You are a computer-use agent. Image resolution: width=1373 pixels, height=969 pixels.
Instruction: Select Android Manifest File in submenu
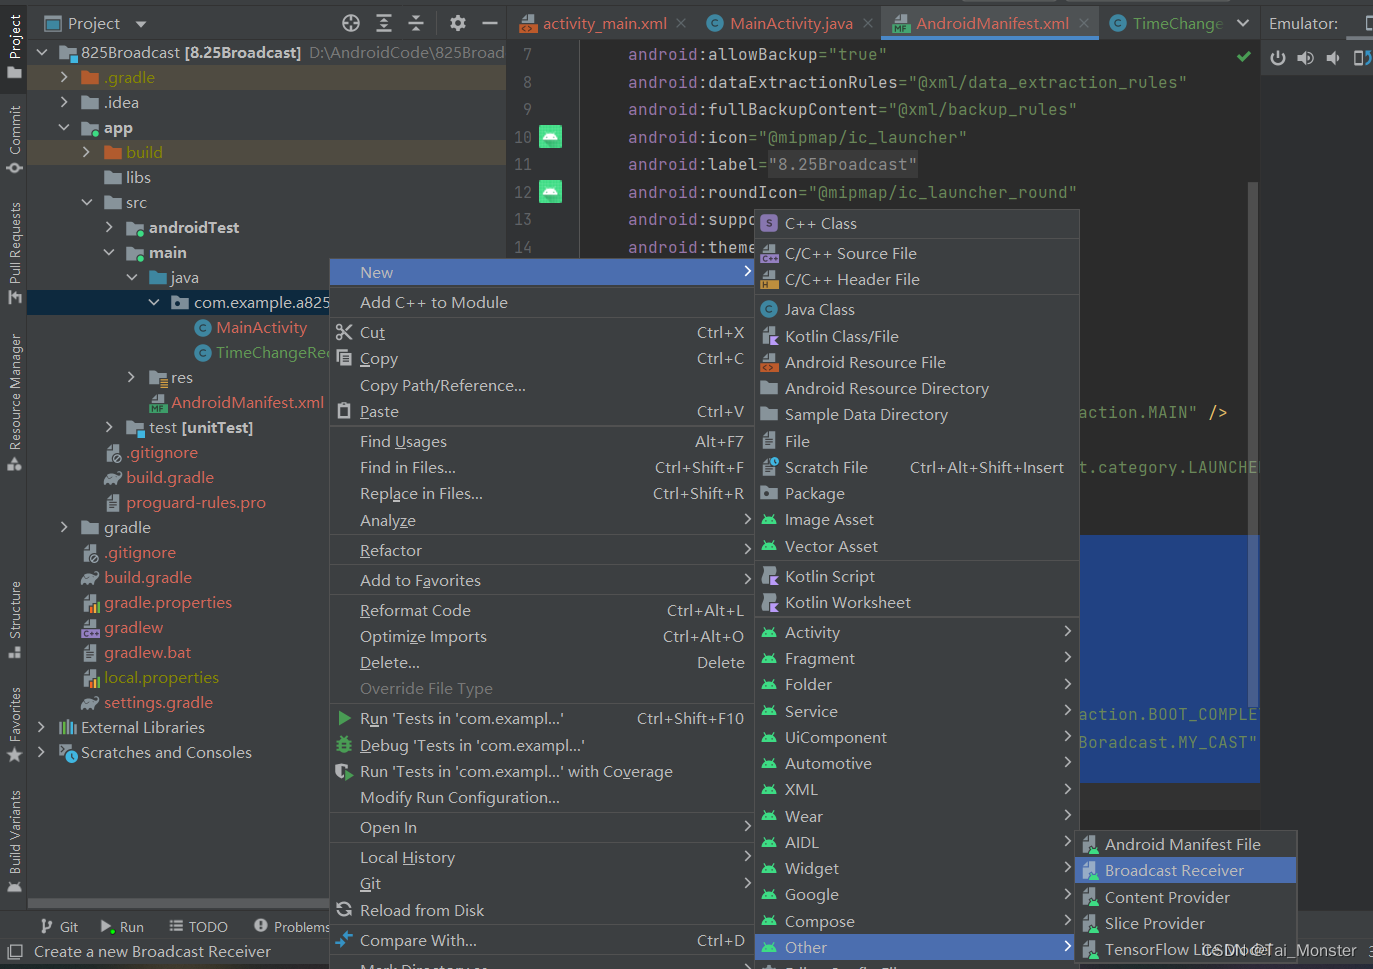[1186, 844]
